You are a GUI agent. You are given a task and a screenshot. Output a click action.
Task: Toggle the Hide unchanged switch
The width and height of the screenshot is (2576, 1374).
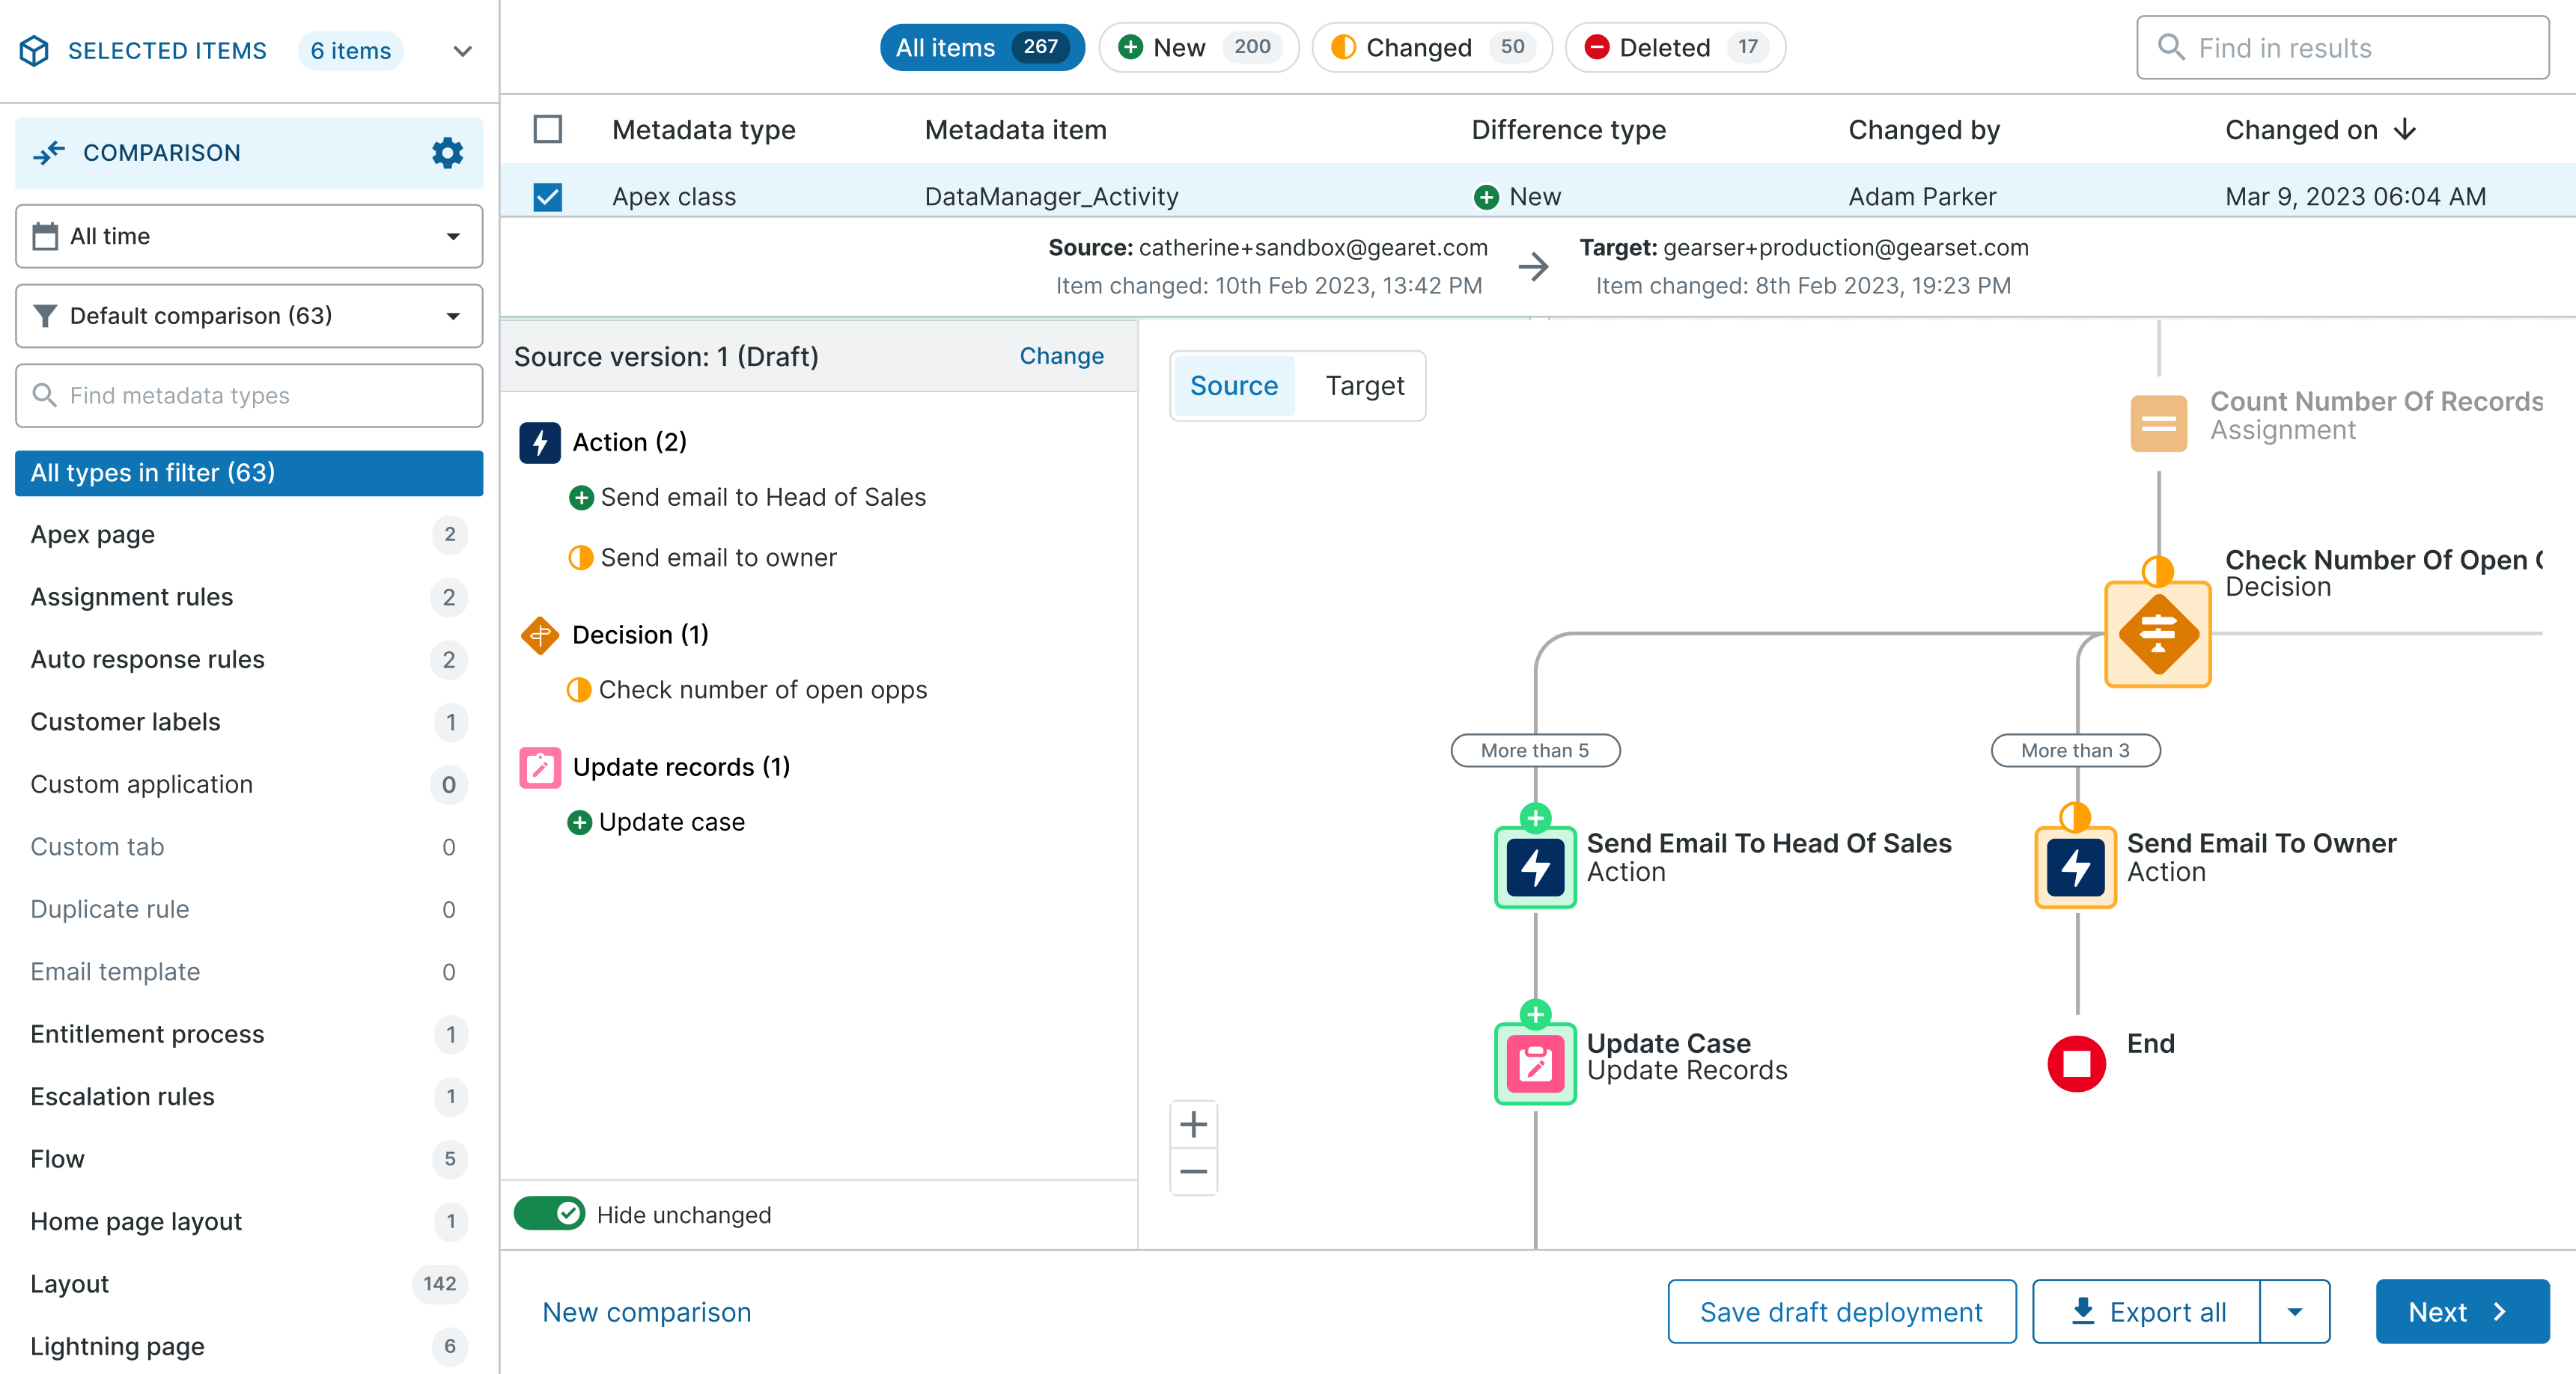click(x=549, y=1214)
